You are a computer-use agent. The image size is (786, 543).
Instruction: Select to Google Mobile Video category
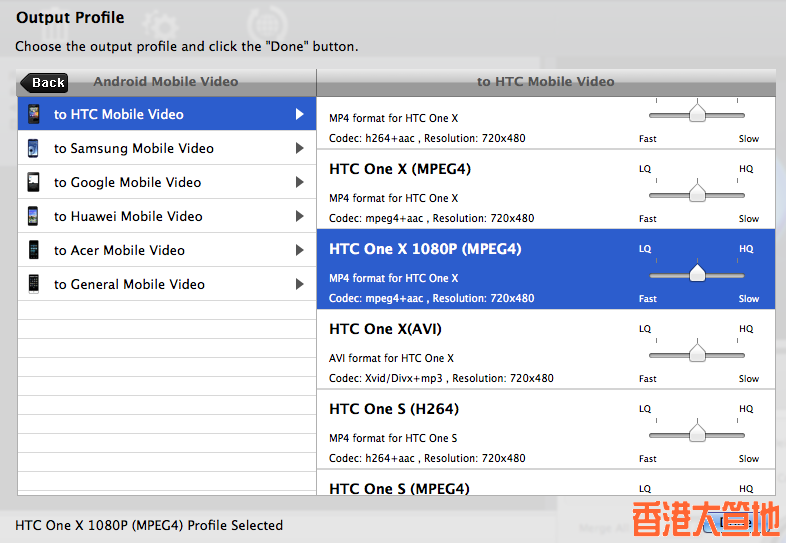coord(167,183)
